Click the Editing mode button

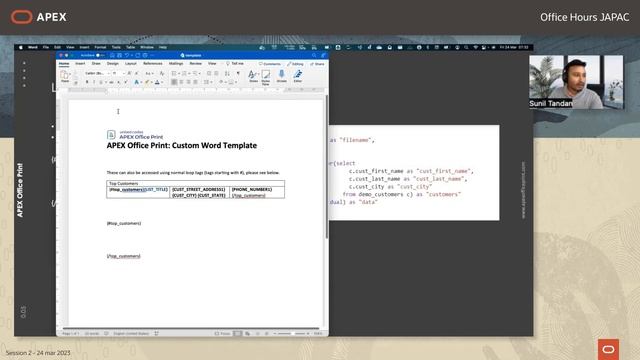pos(296,64)
